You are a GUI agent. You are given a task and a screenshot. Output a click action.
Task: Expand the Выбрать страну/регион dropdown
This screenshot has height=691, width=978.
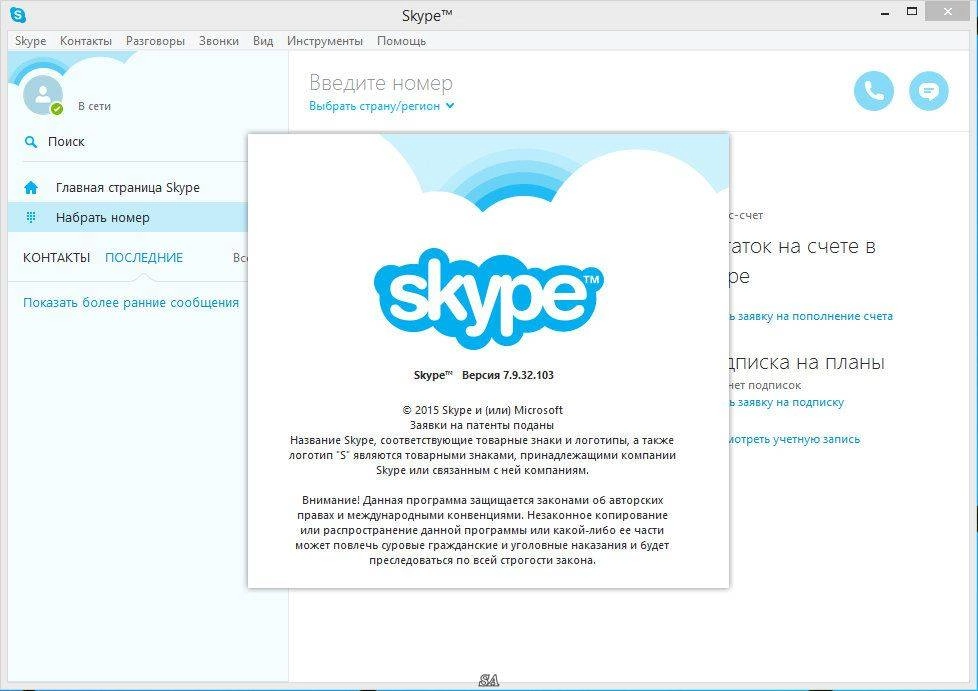tap(382, 106)
